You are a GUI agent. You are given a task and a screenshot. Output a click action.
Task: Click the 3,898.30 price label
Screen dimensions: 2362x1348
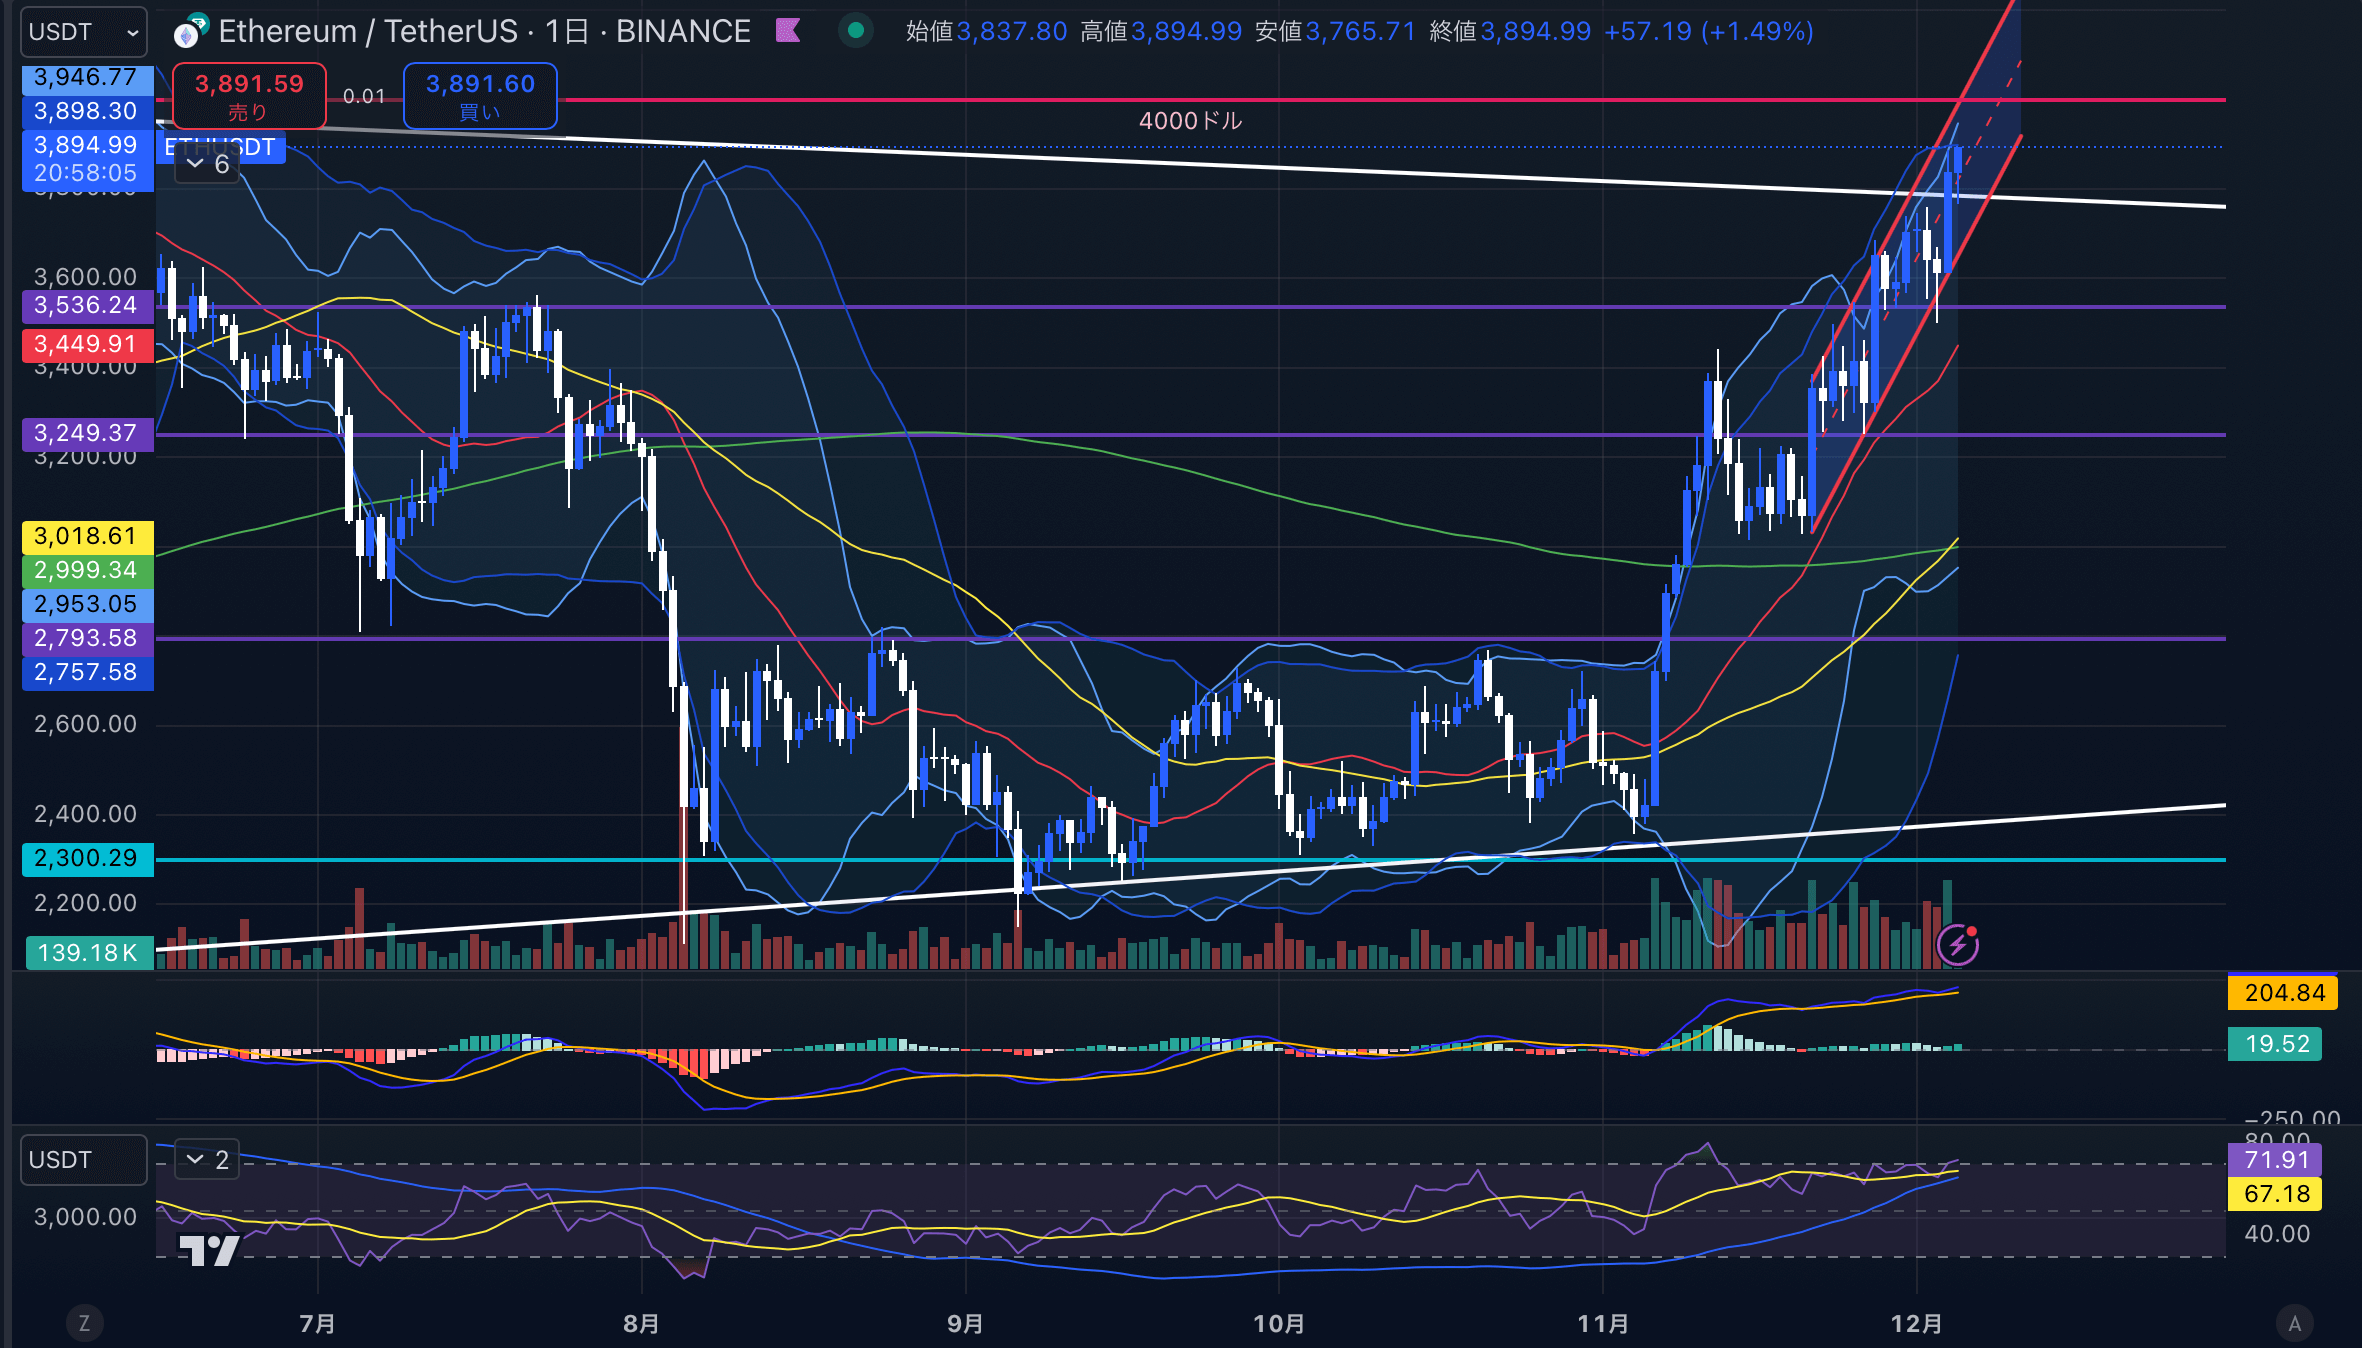[x=87, y=111]
